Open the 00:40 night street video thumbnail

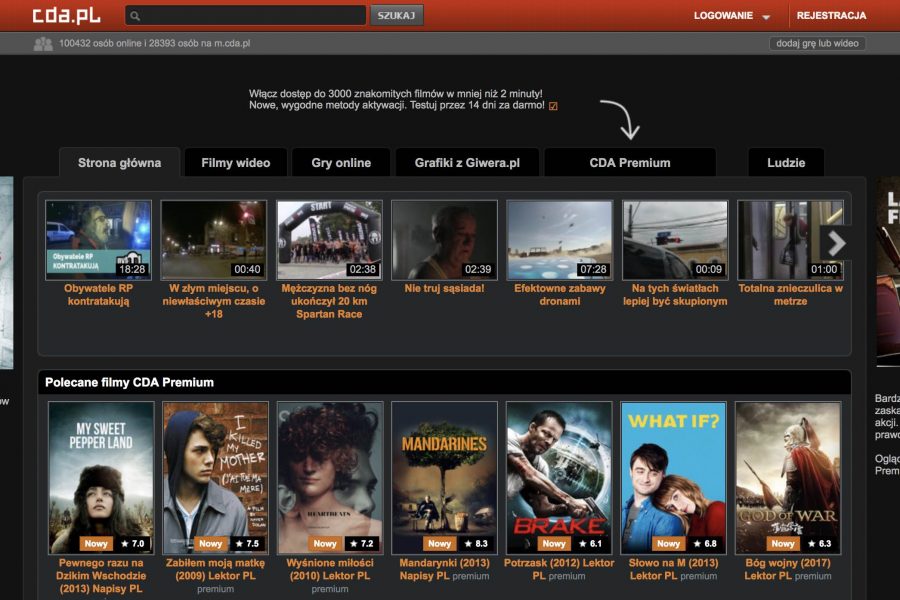click(x=214, y=240)
